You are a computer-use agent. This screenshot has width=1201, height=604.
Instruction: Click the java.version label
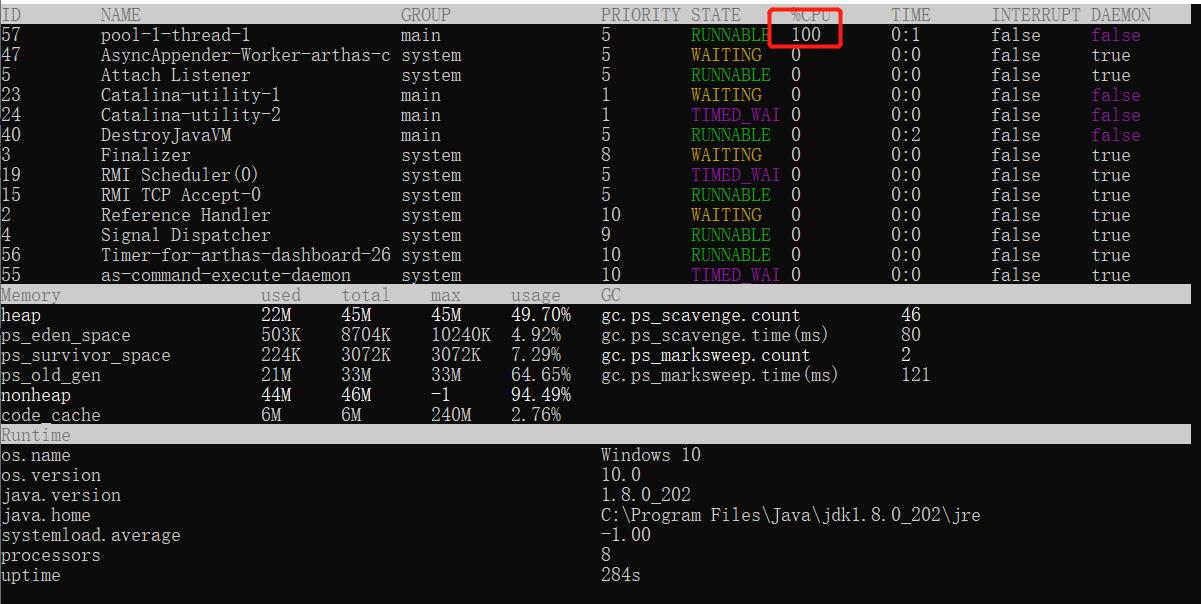click(x=61, y=495)
